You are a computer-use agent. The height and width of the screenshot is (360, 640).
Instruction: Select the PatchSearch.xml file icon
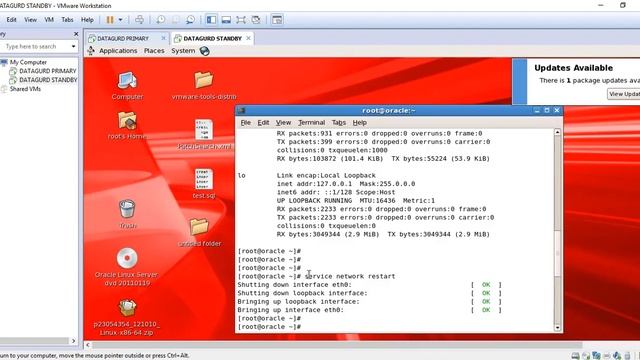204,134
